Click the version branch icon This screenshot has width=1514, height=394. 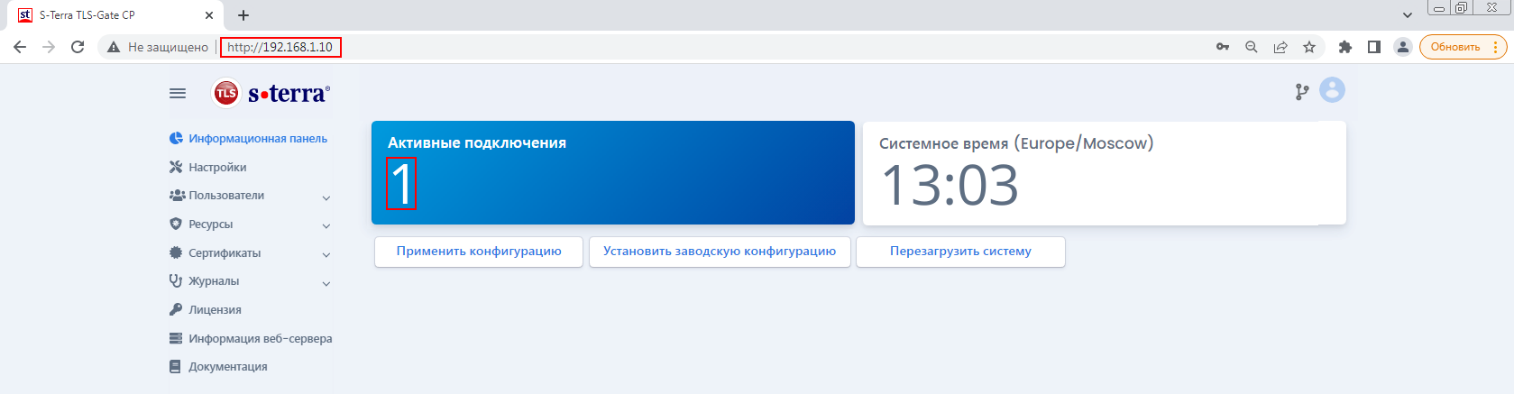point(1301,92)
